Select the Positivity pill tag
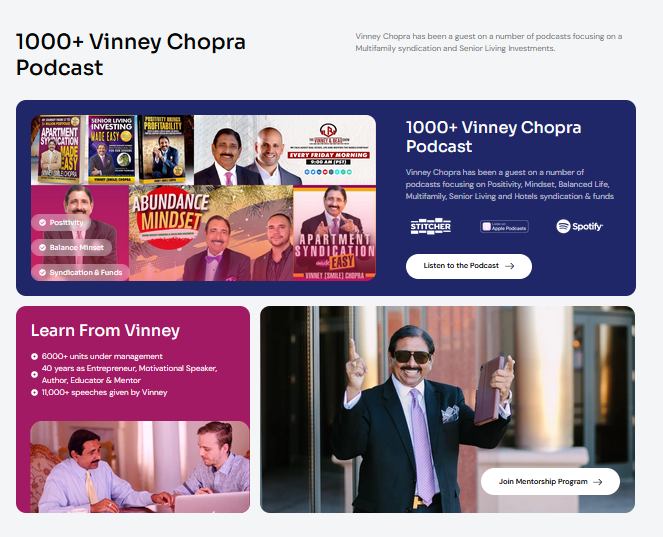Viewport: 663px width, 537px height. pos(61,222)
